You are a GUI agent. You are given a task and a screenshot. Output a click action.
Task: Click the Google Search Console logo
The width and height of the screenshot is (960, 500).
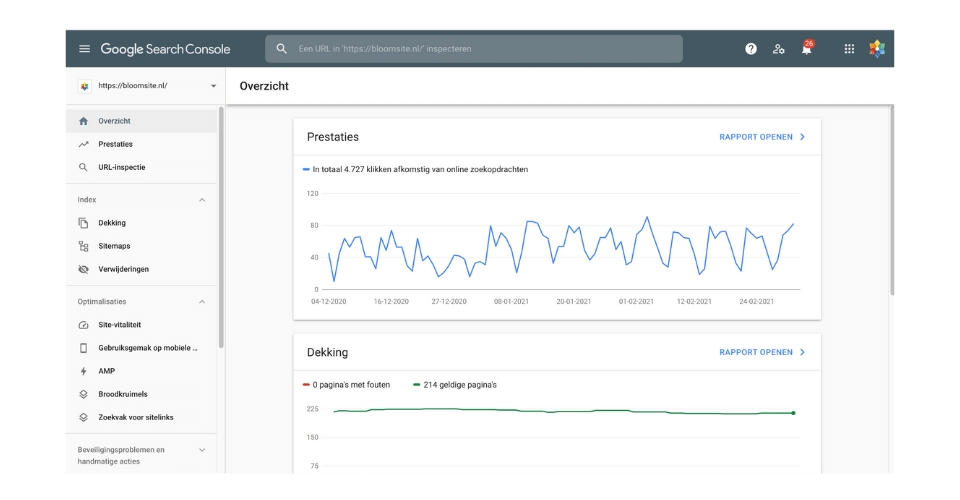tap(165, 49)
